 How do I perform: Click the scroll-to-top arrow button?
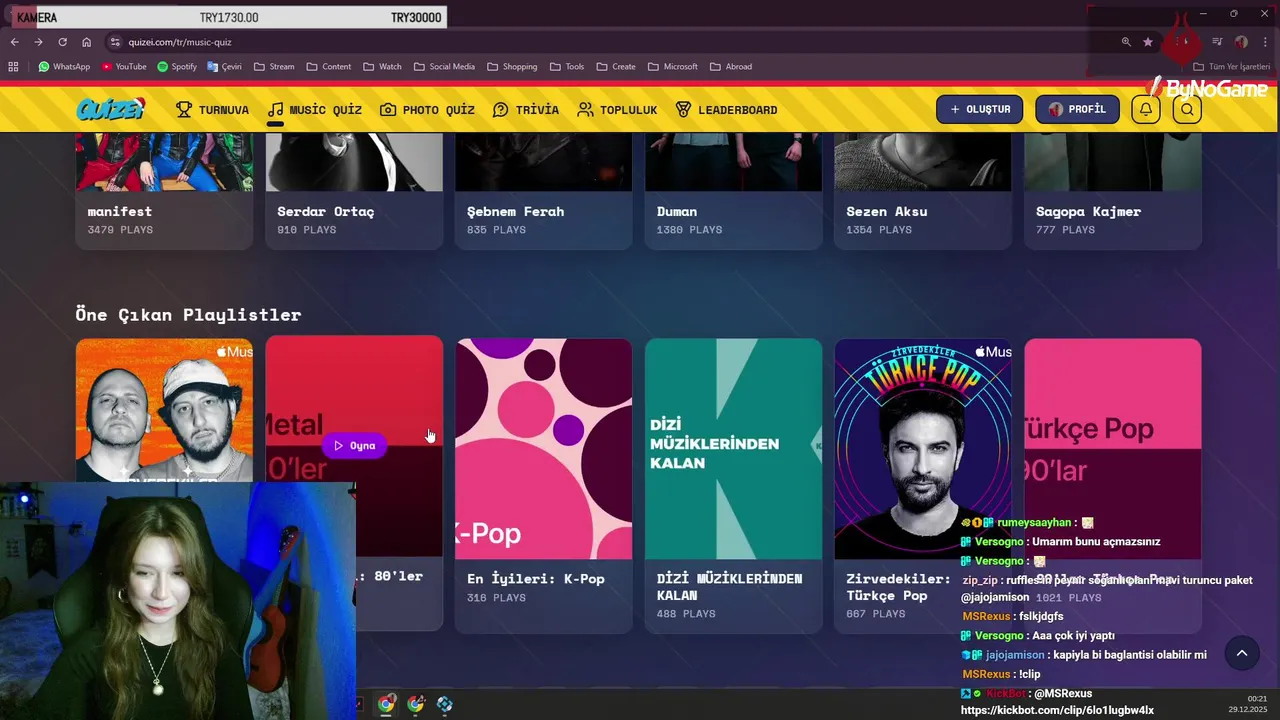[1242, 653]
